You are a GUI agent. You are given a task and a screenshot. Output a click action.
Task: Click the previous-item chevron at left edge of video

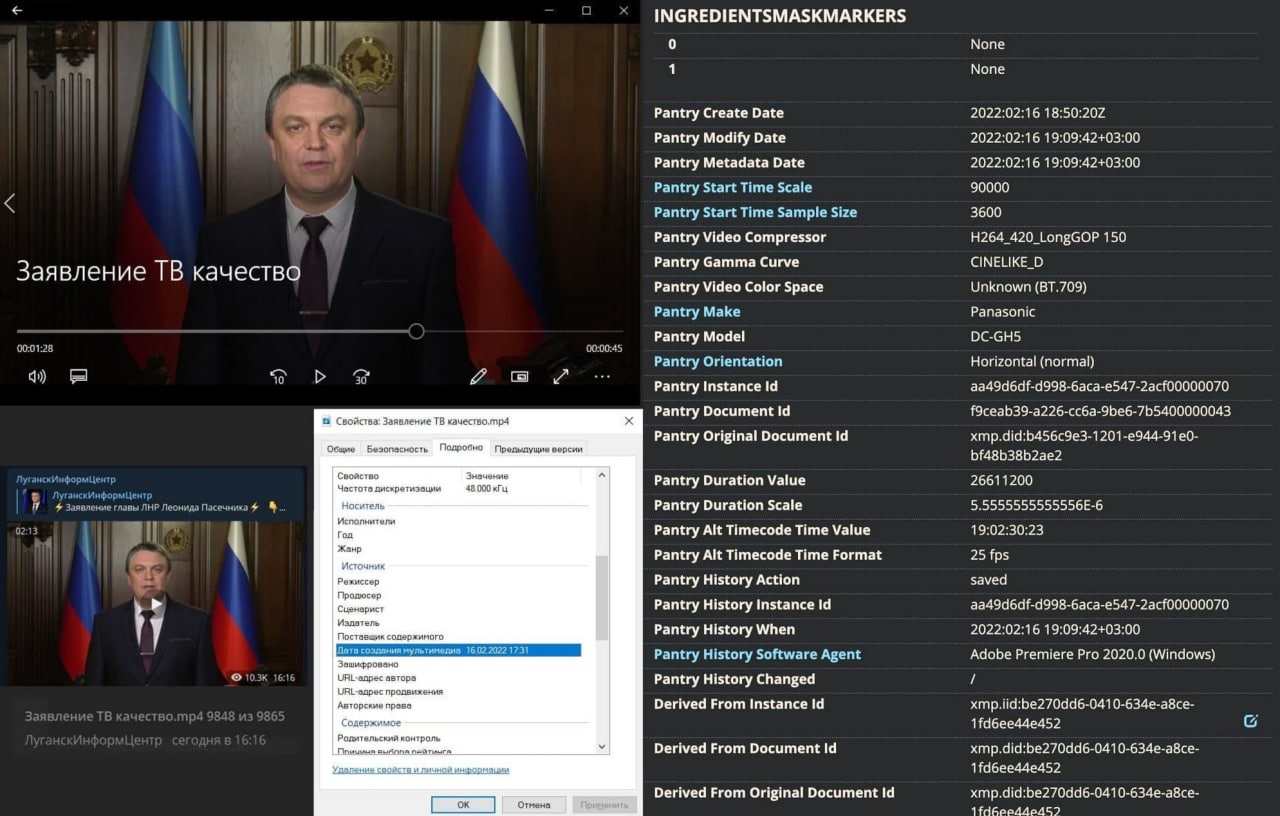(9, 203)
